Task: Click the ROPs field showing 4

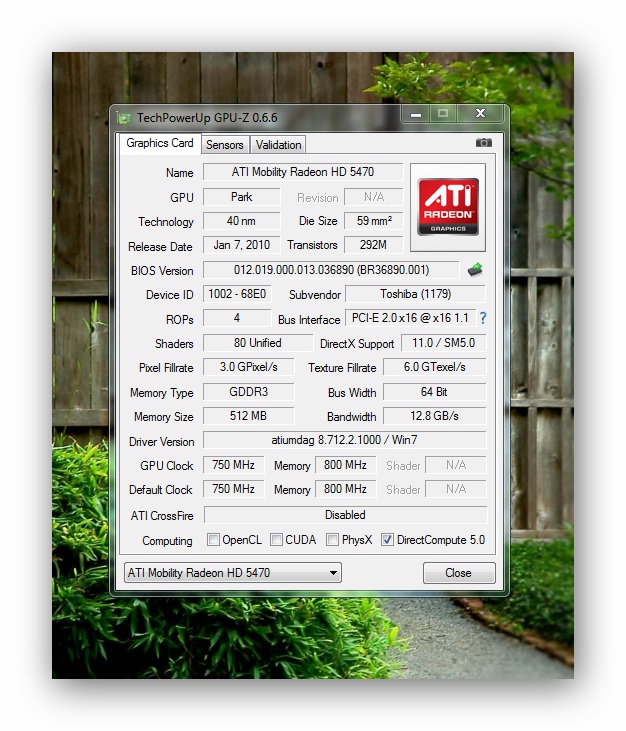Action: click(x=237, y=318)
